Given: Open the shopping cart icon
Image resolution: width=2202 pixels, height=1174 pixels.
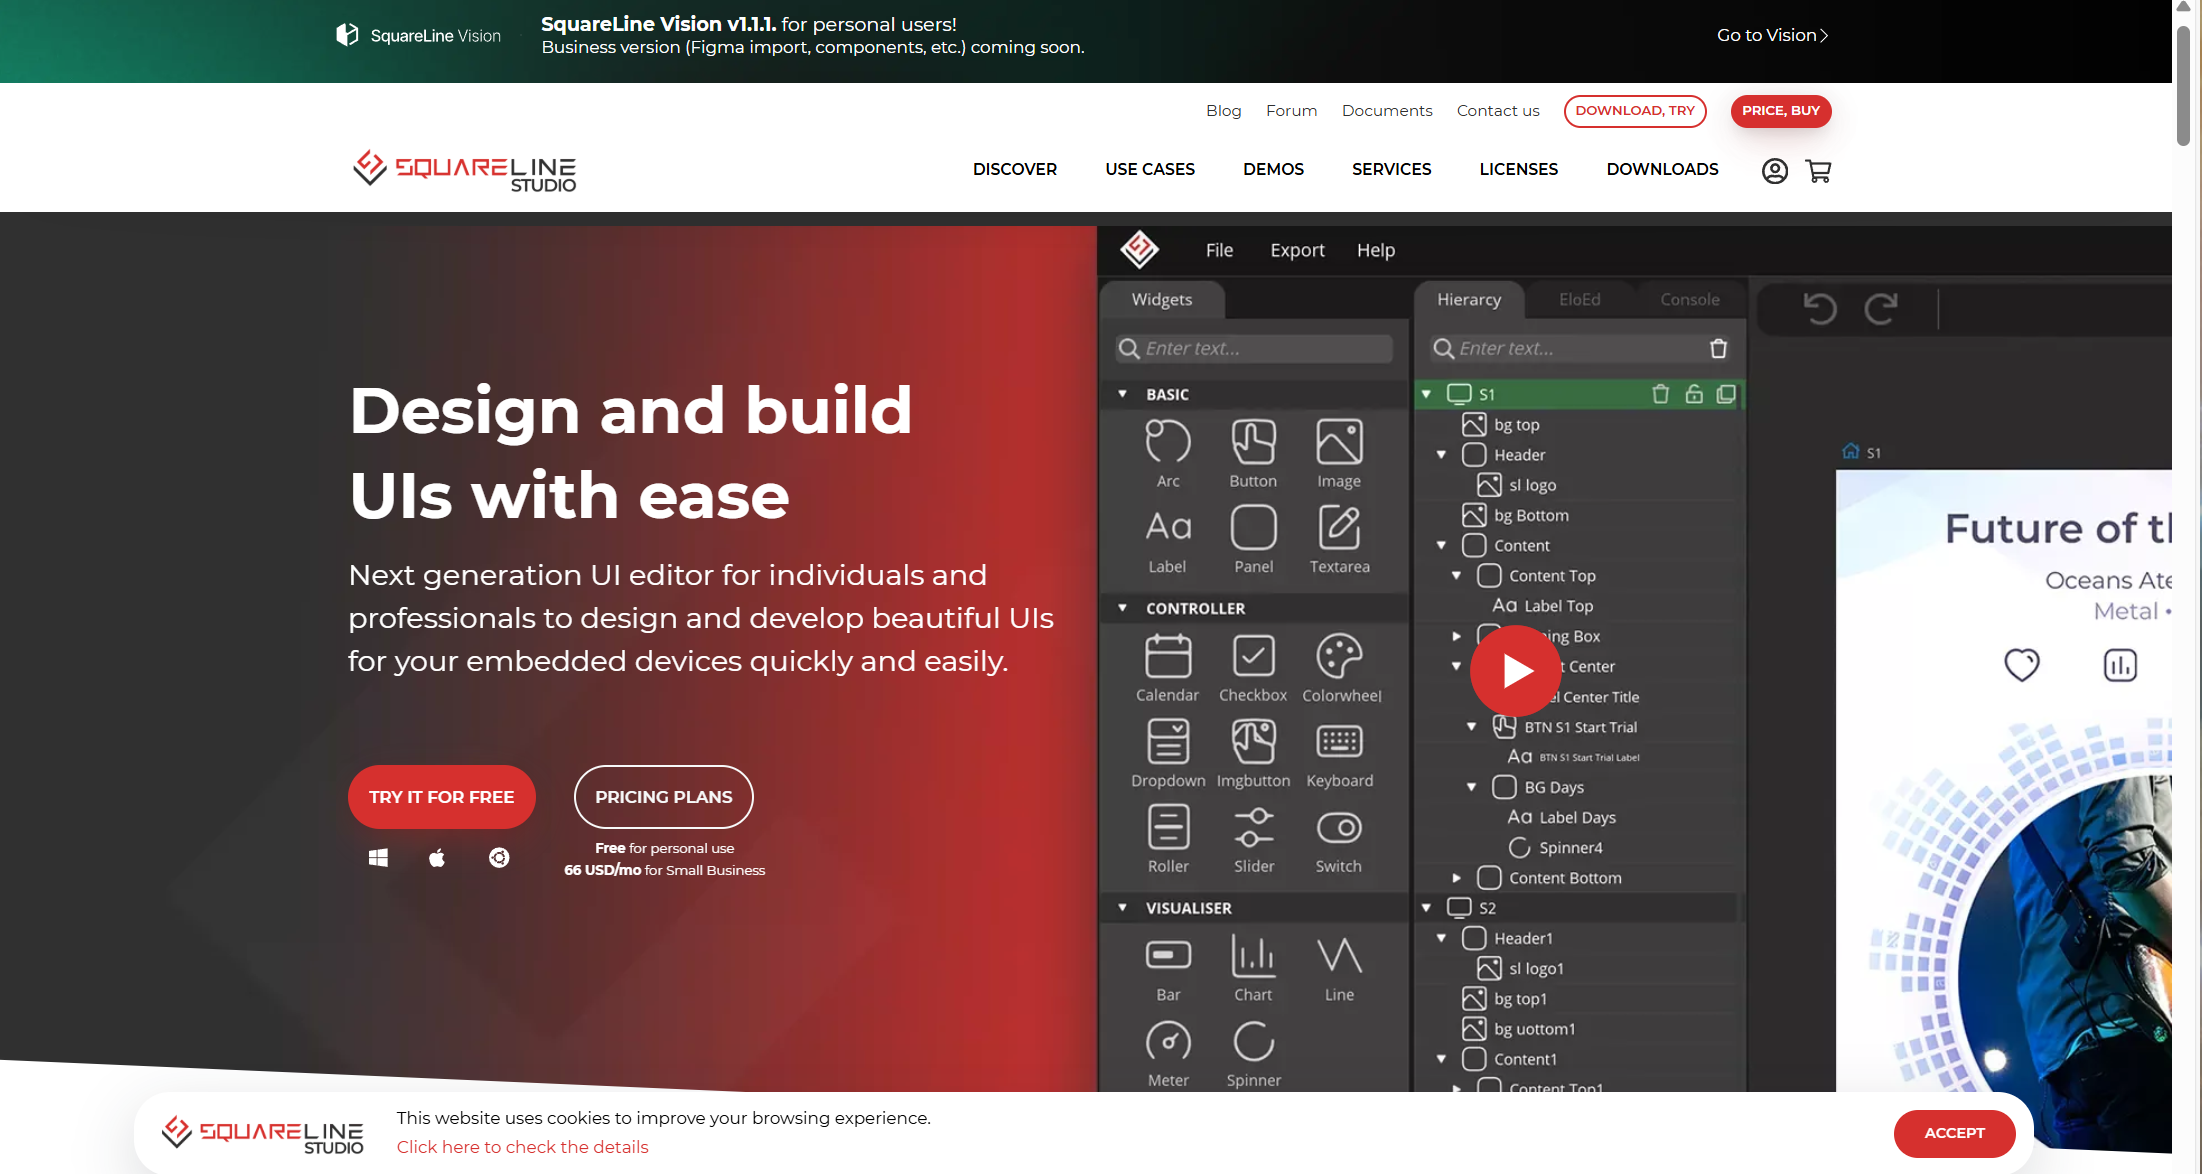Looking at the screenshot, I should pyautogui.click(x=1818, y=171).
